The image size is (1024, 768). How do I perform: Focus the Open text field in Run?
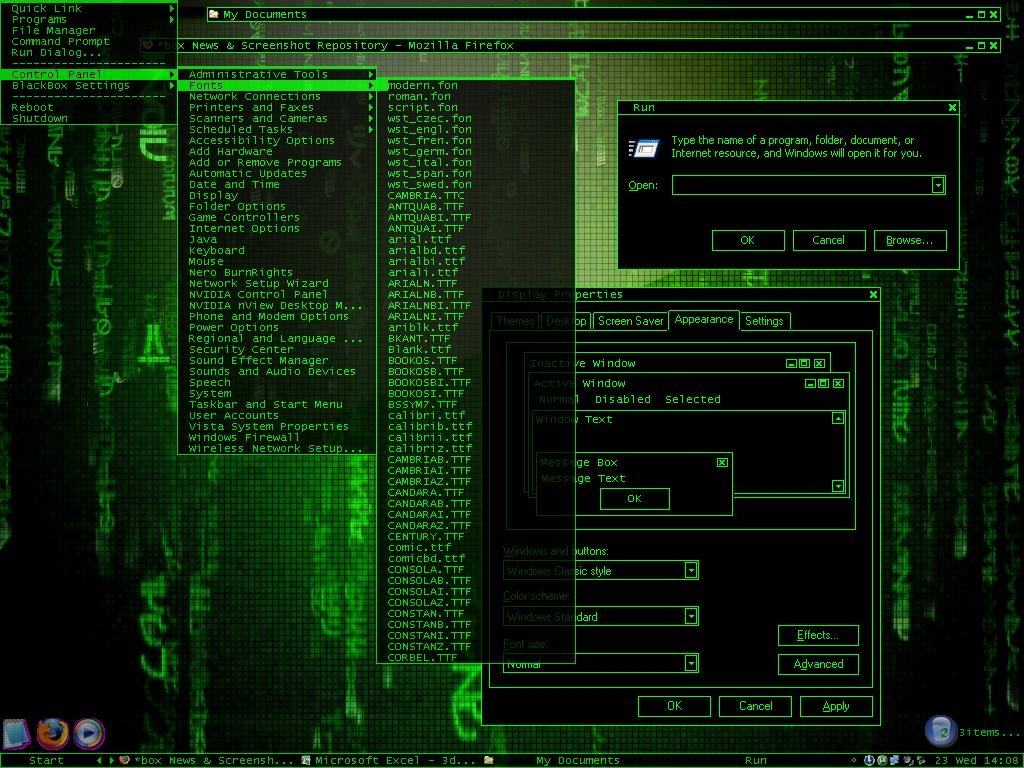click(802, 185)
